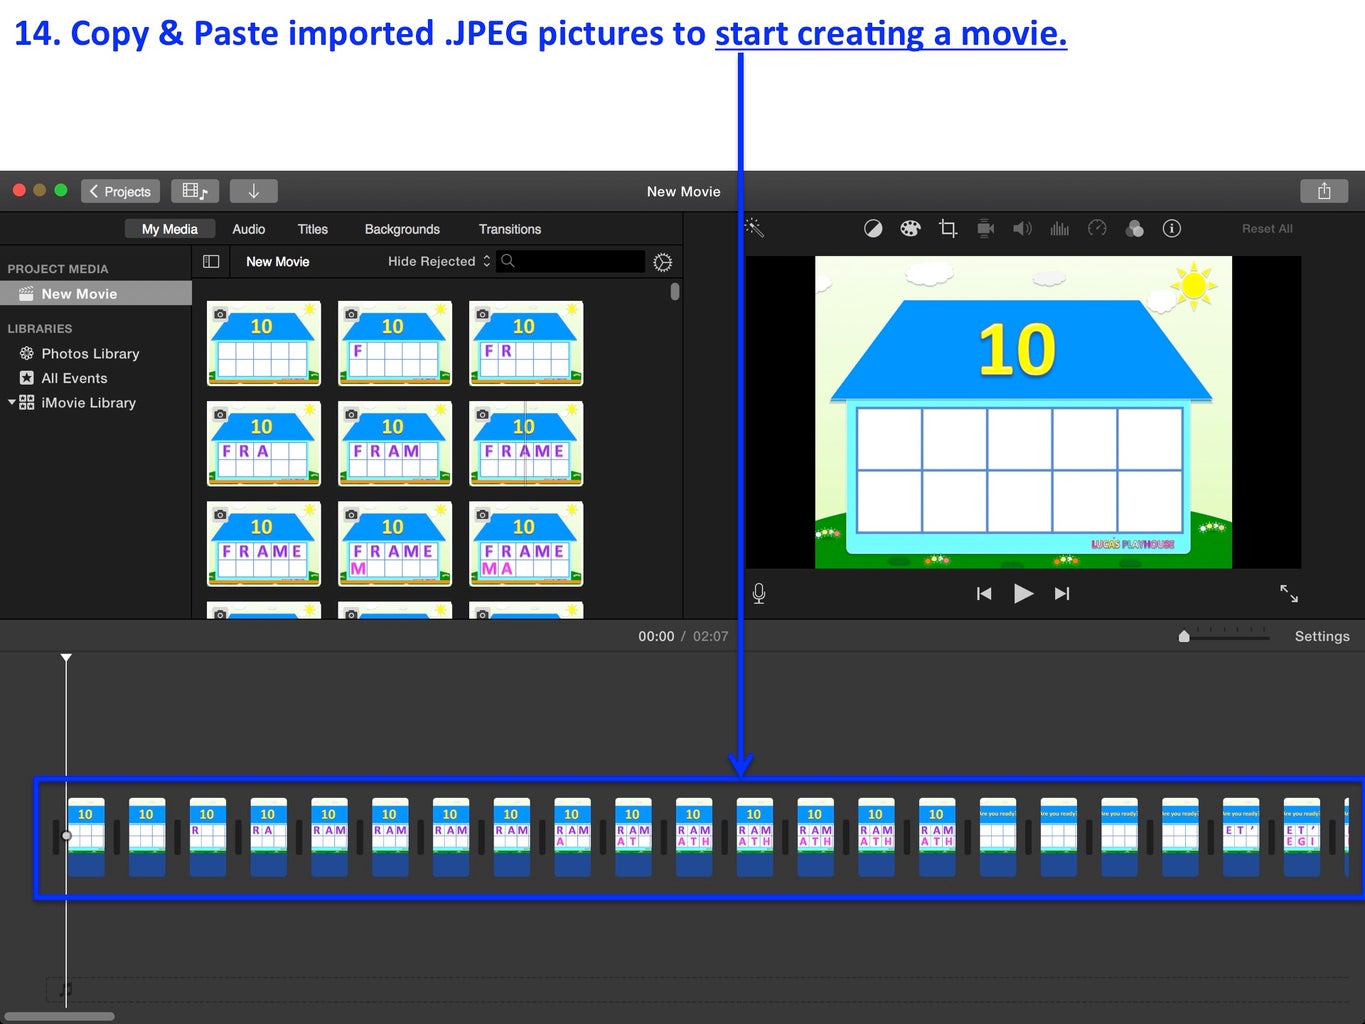
Task: Open the Volume adjustment controls
Action: 1022,228
